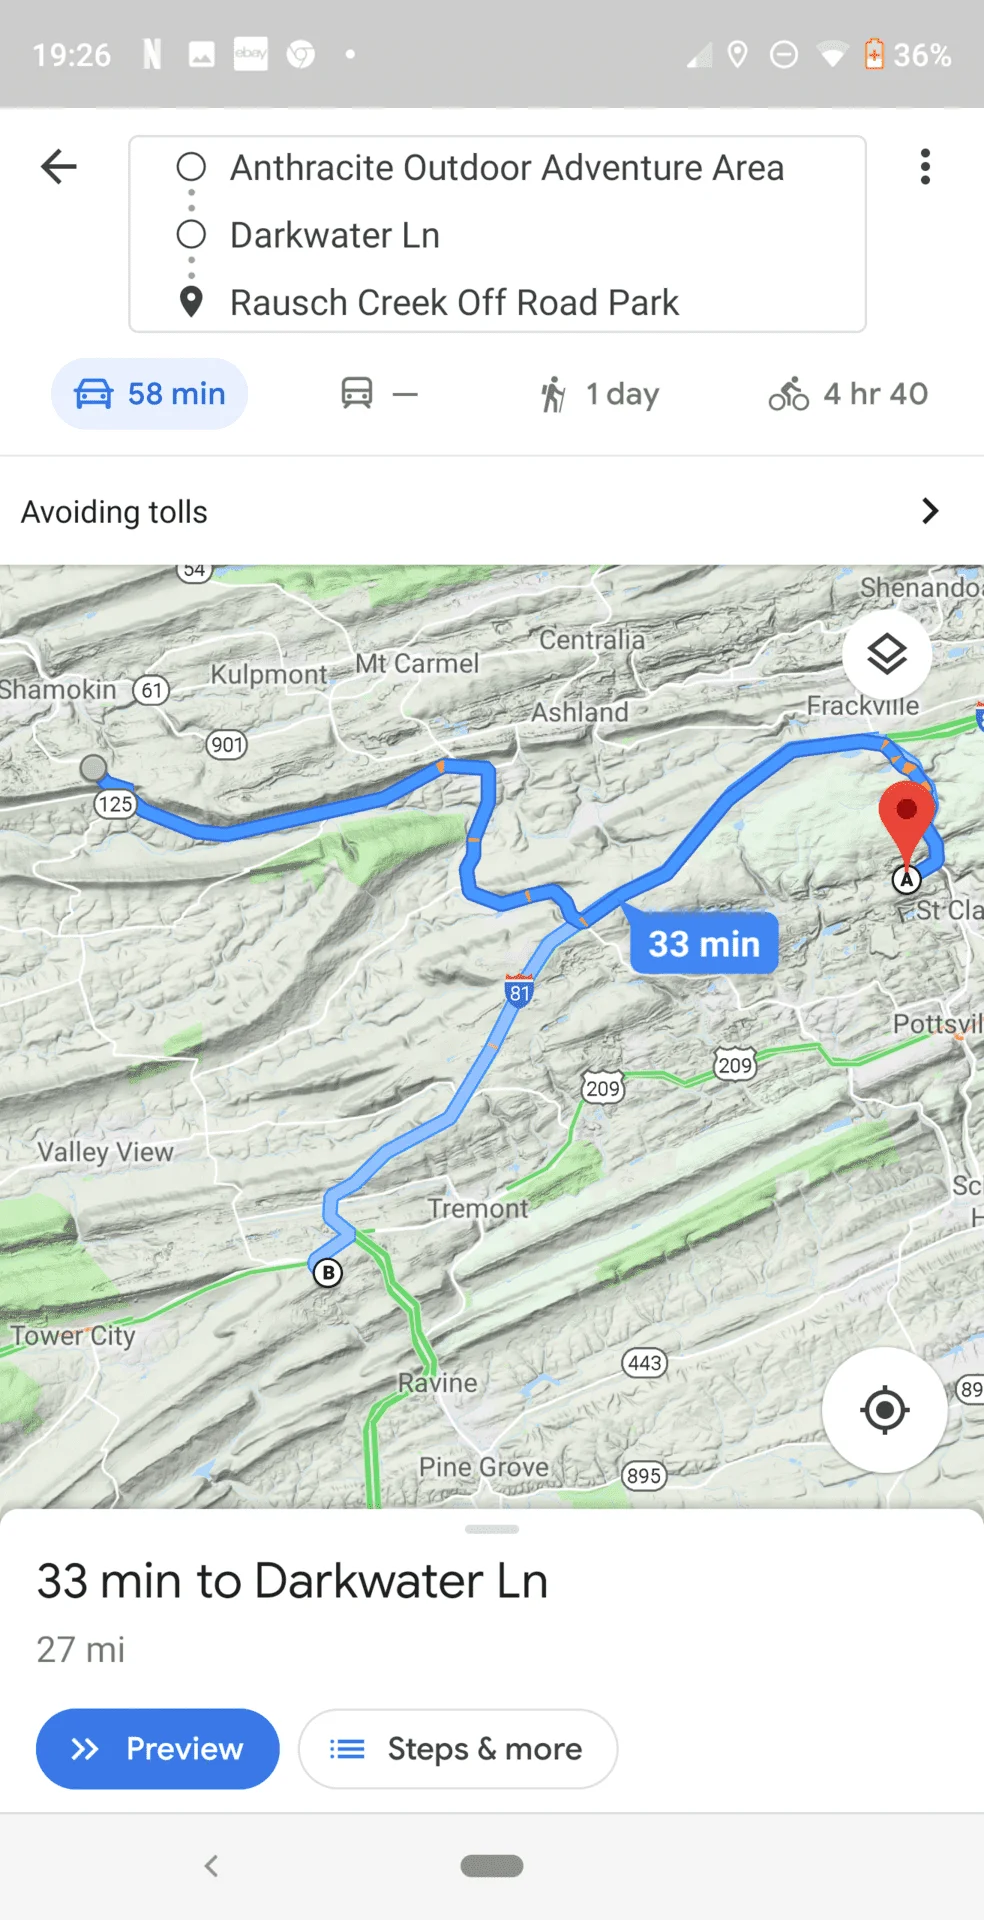Select transit travel mode
The height and width of the screenshot is (1920, 984).
(x=379, y=394)
